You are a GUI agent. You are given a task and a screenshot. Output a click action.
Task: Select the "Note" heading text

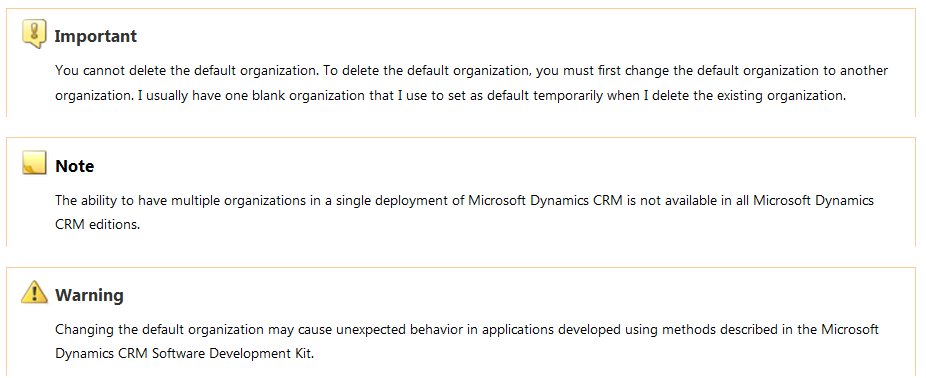(x=74, y=167)
